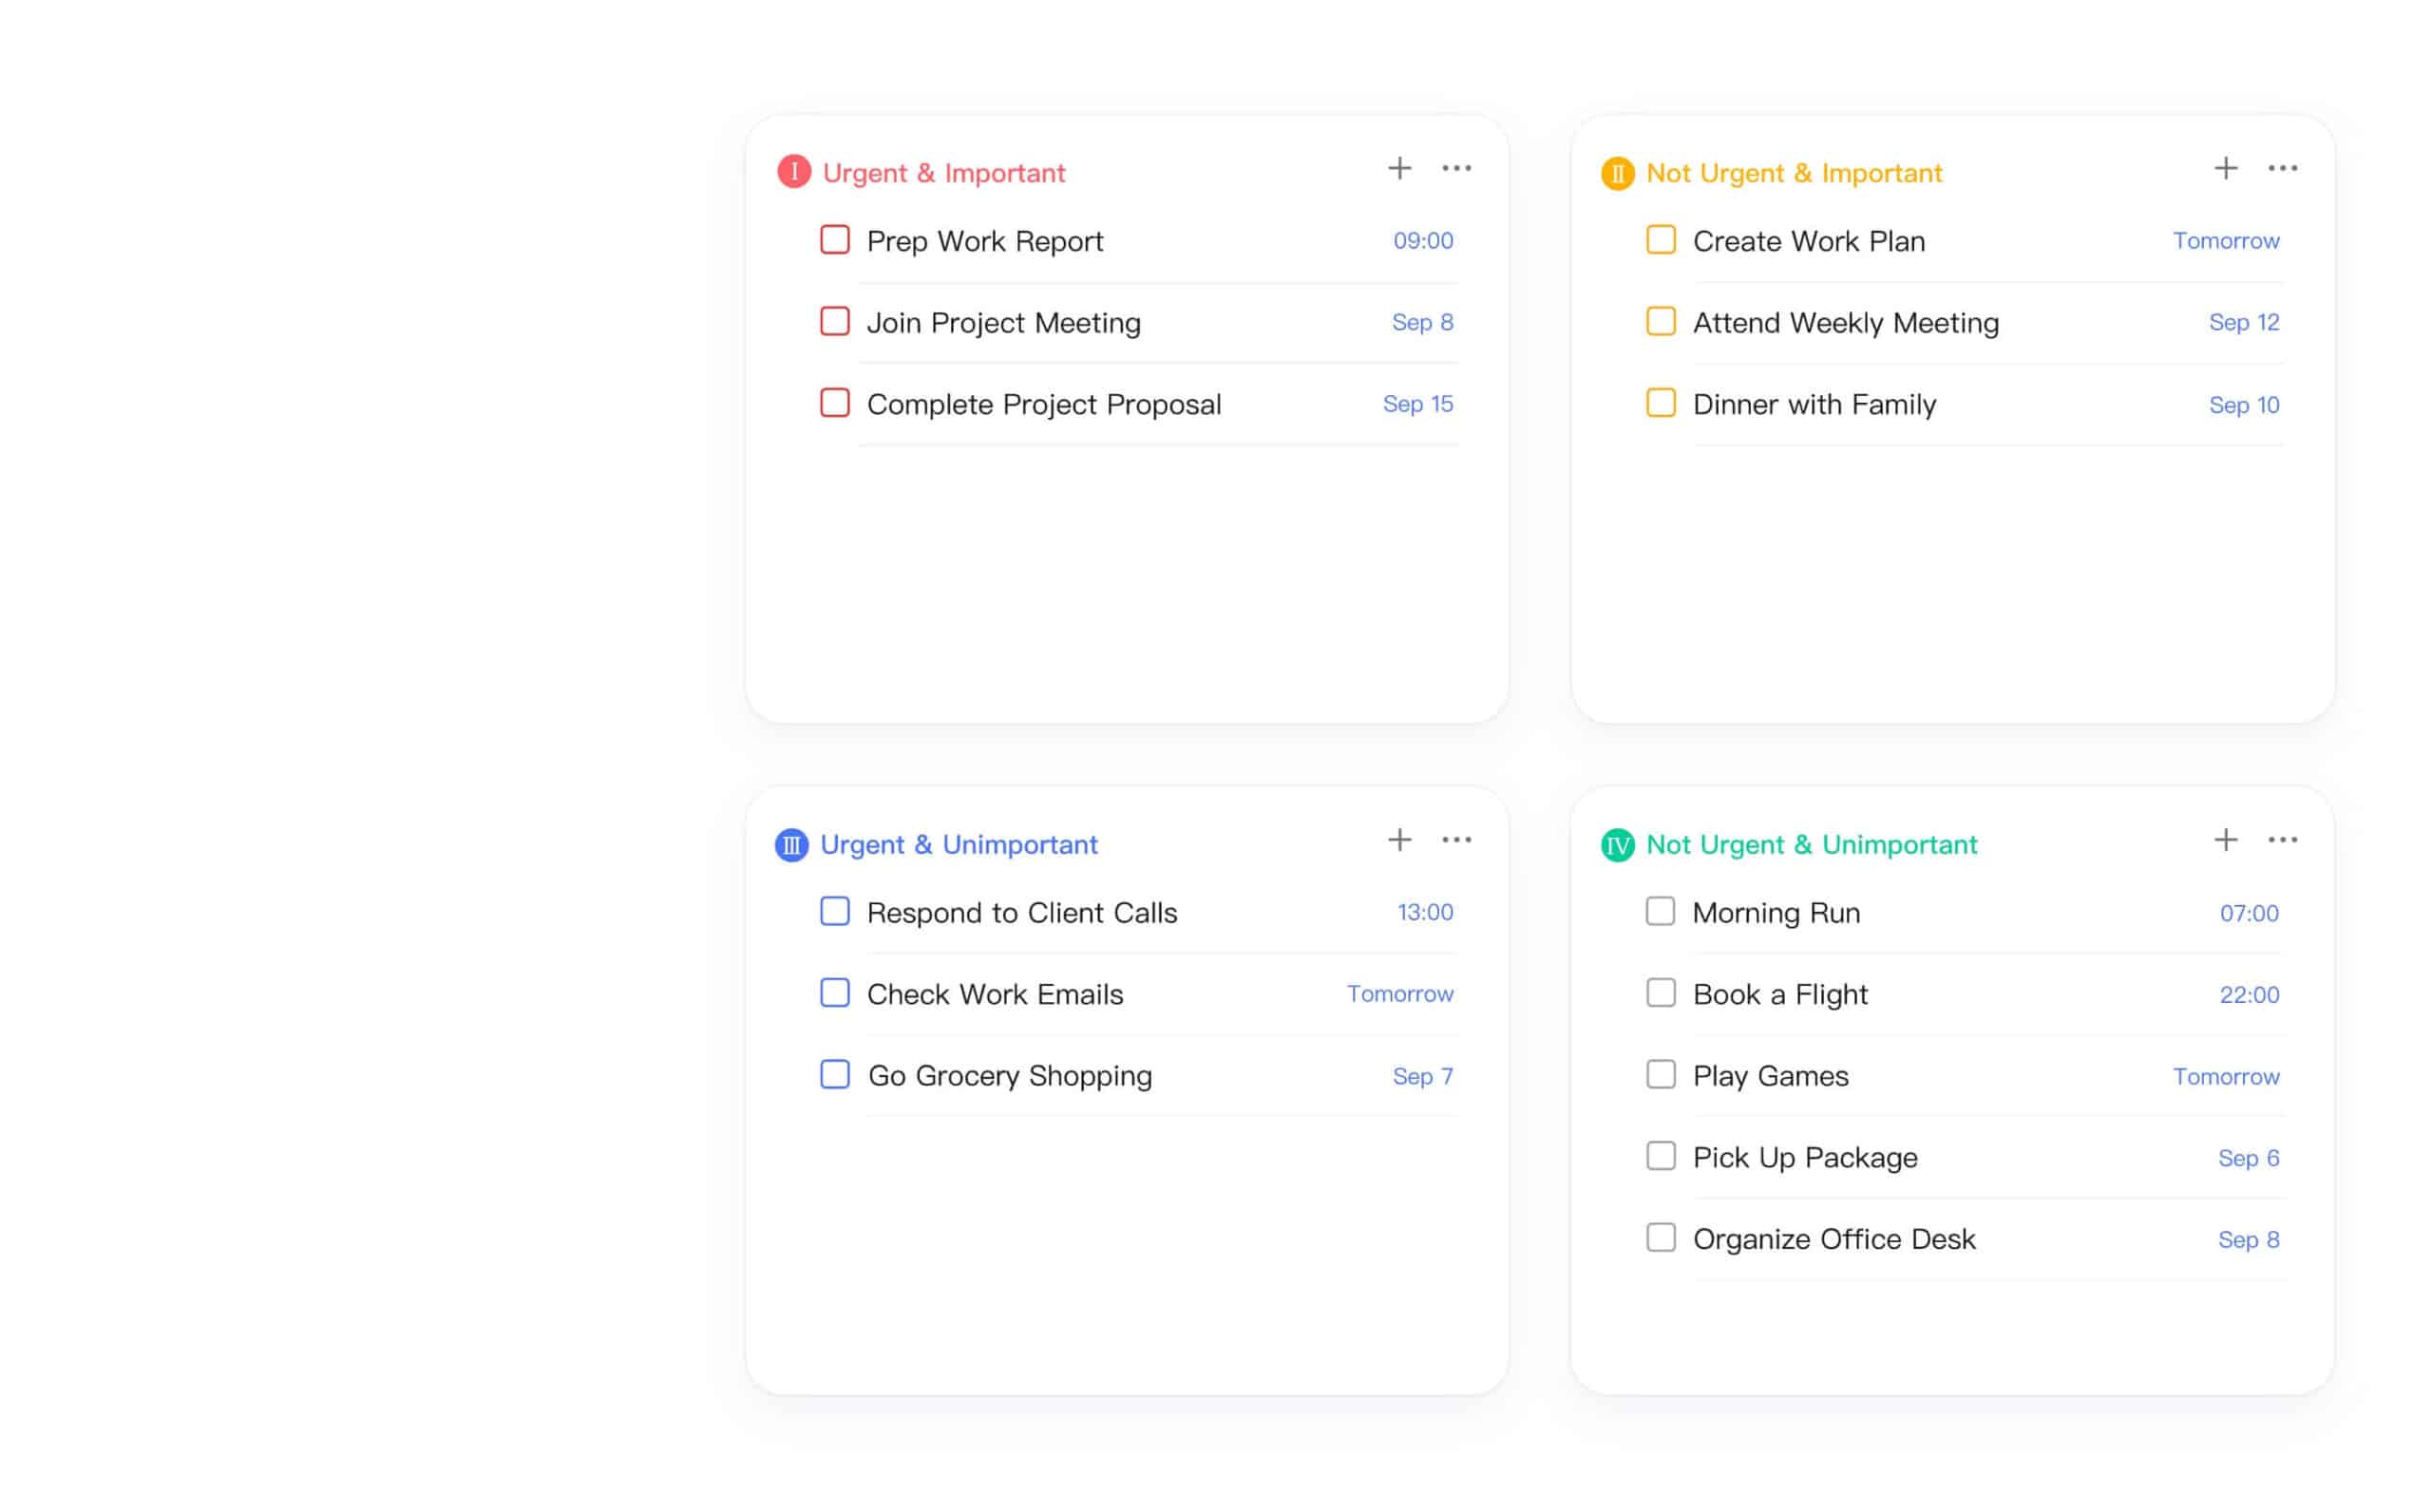Click the 07:00 due time
The height and width of the screenshot is (1512, 2432).
pyautogui.click(x=2249, y=913)
